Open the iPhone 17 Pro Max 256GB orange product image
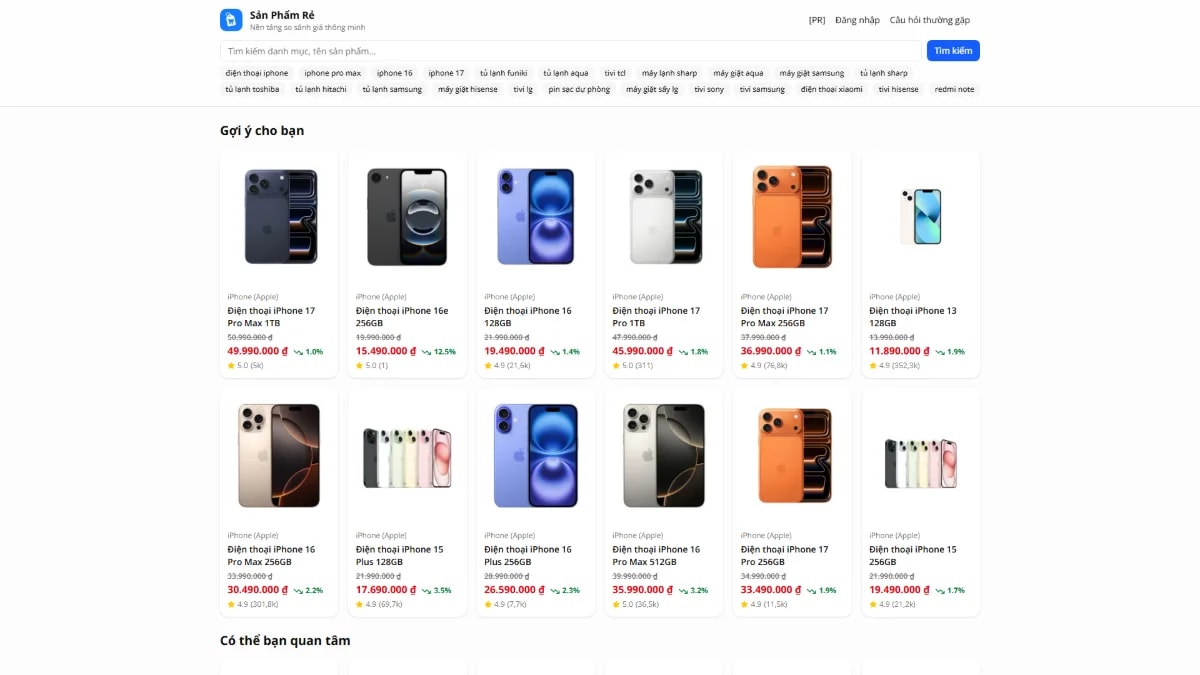Image resolution: width=1200 pixels, height=675 pixels. (792, 217)
